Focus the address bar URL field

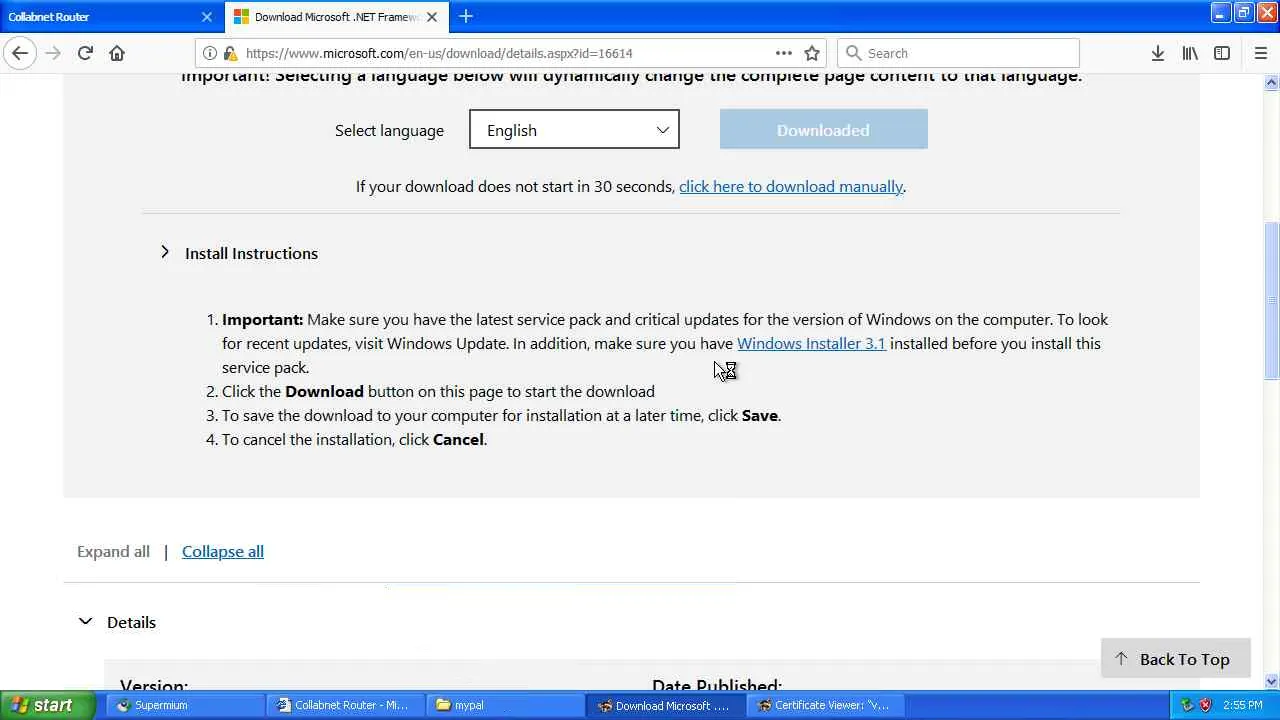[505, 53]
